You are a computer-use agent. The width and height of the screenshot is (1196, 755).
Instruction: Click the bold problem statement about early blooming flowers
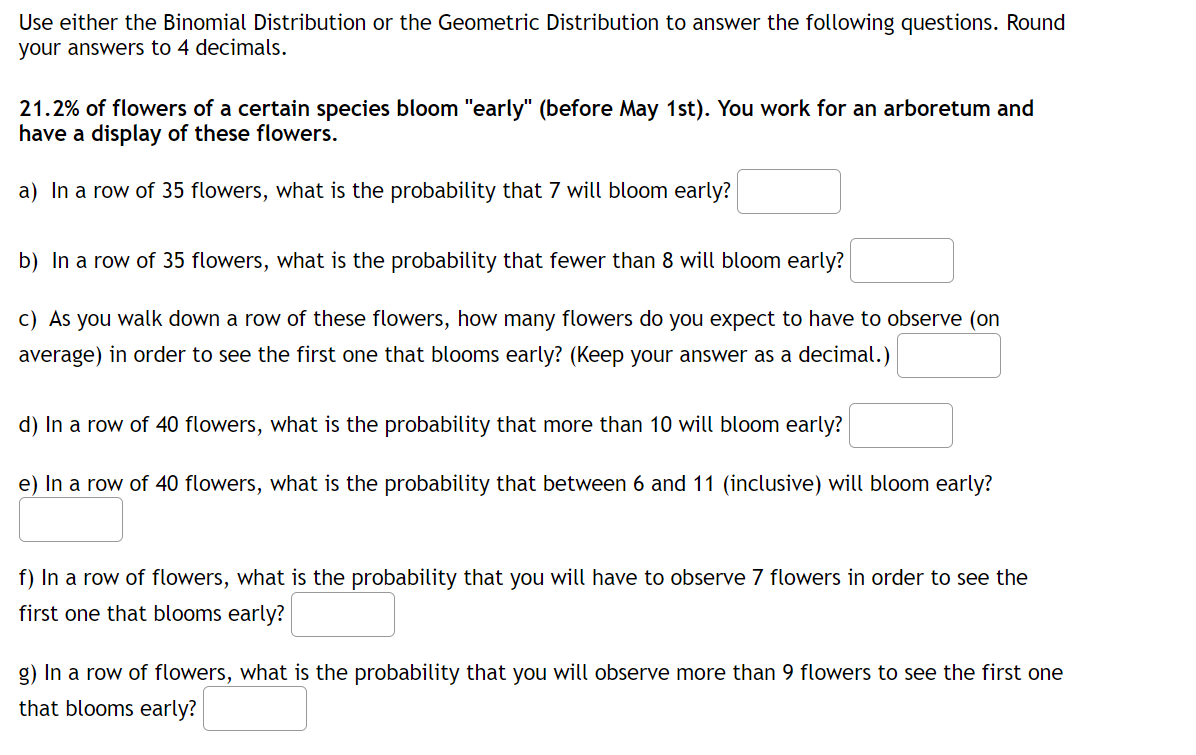pyautogui.click(x=525, y=120)
